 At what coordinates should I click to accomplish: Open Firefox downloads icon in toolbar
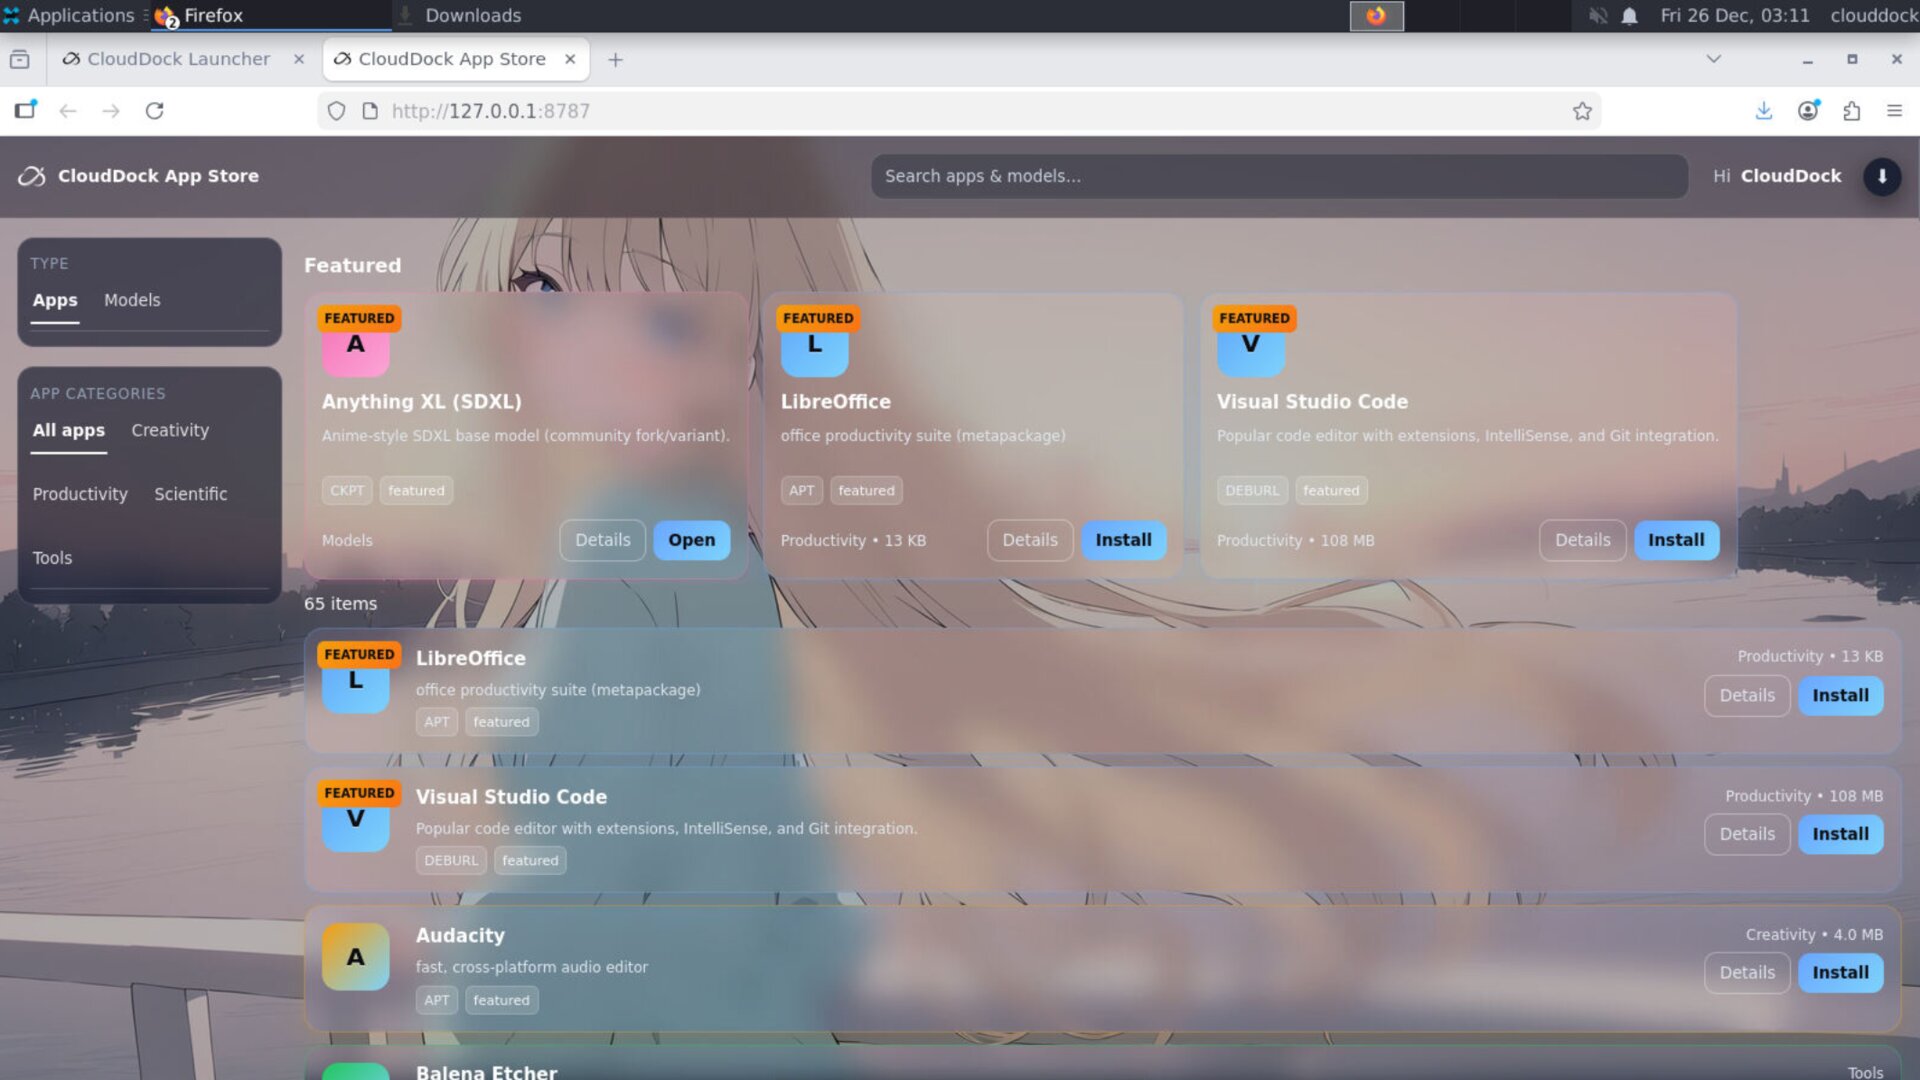click(x=1764, y=111)
